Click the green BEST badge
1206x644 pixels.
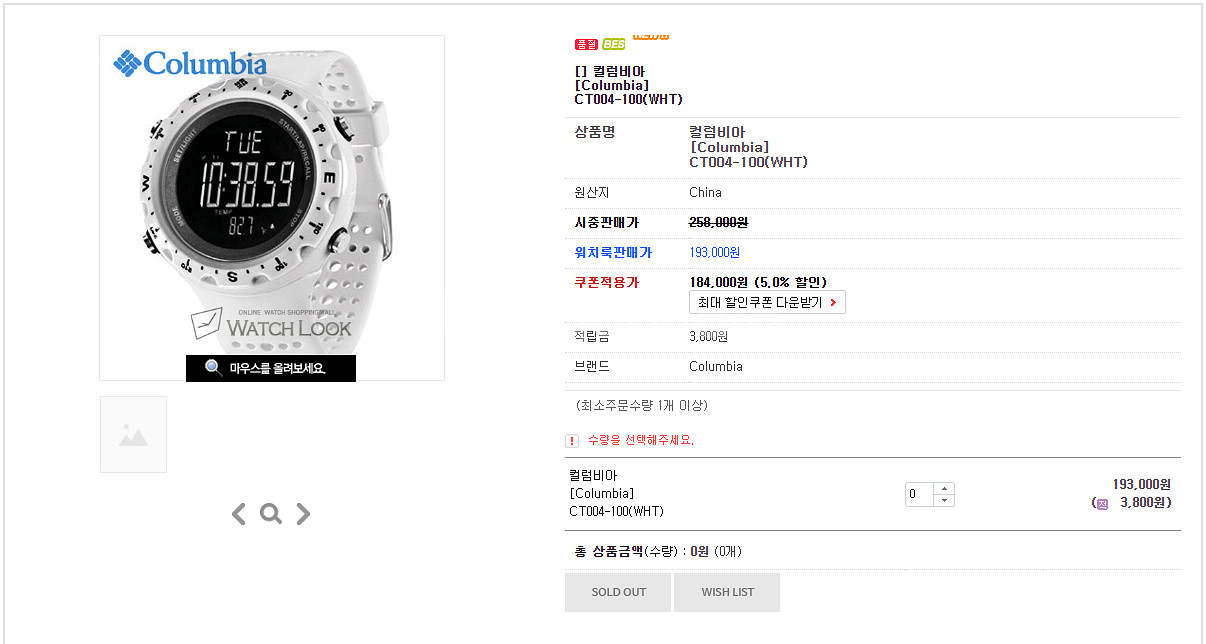614,44
